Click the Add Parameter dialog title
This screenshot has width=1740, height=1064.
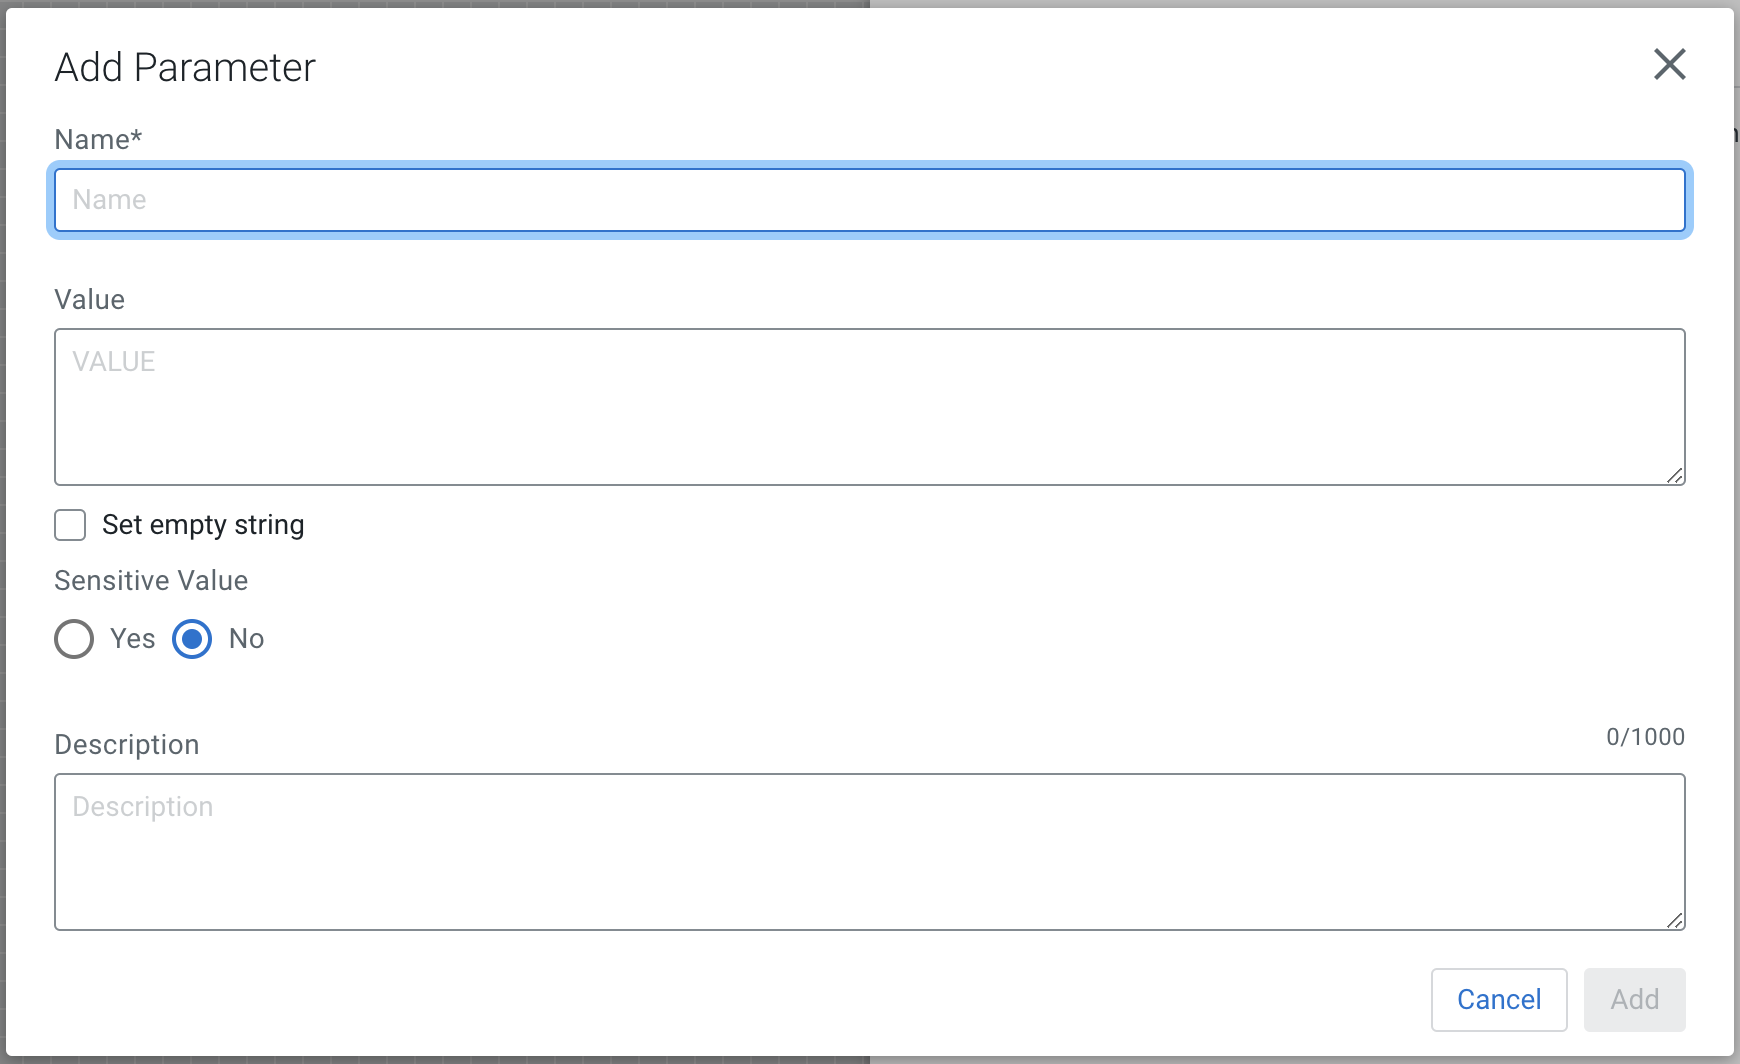pyautogui.click(x=185, y=68)
